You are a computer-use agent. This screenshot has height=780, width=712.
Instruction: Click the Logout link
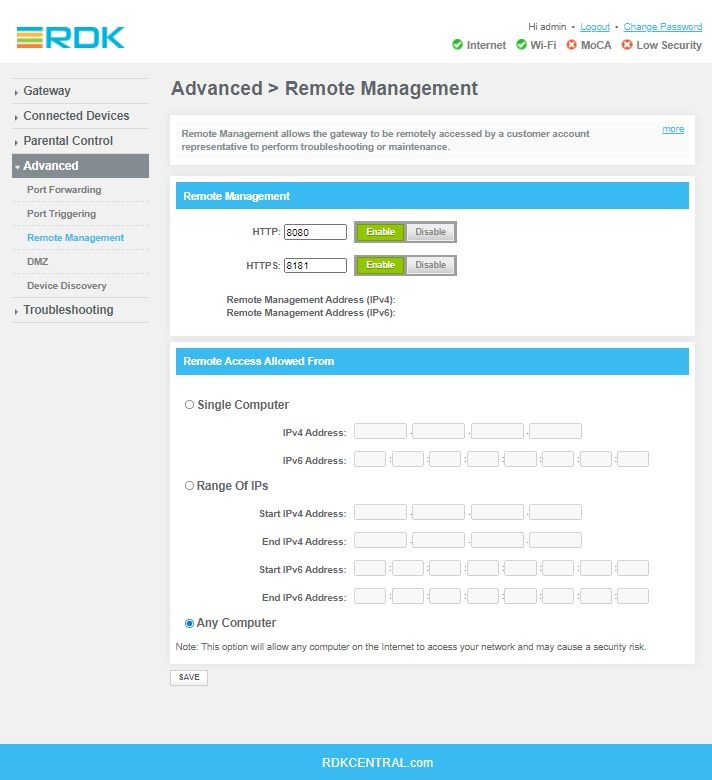point(594,27)
